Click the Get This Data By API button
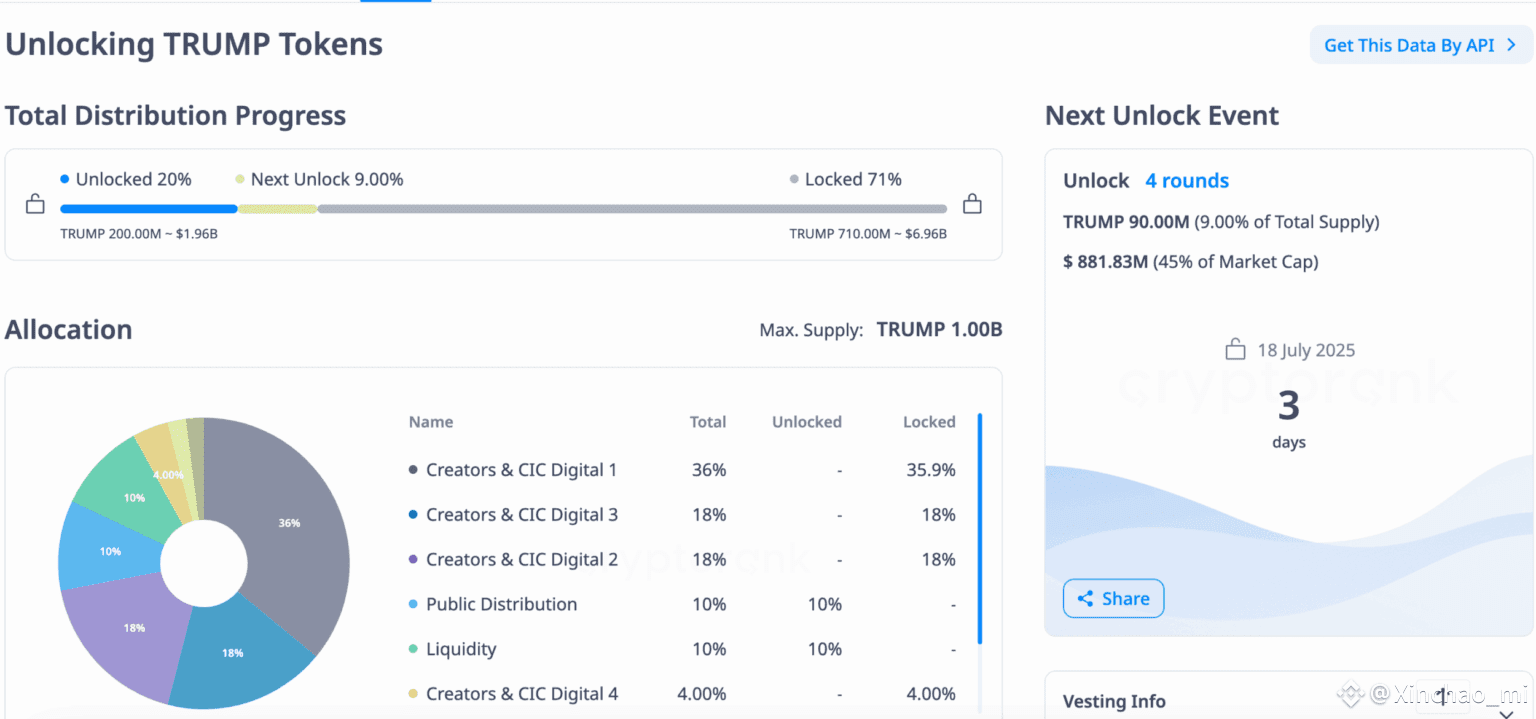The height and width of the screenshot is (719, 1536). click(x=1421, y=45)
